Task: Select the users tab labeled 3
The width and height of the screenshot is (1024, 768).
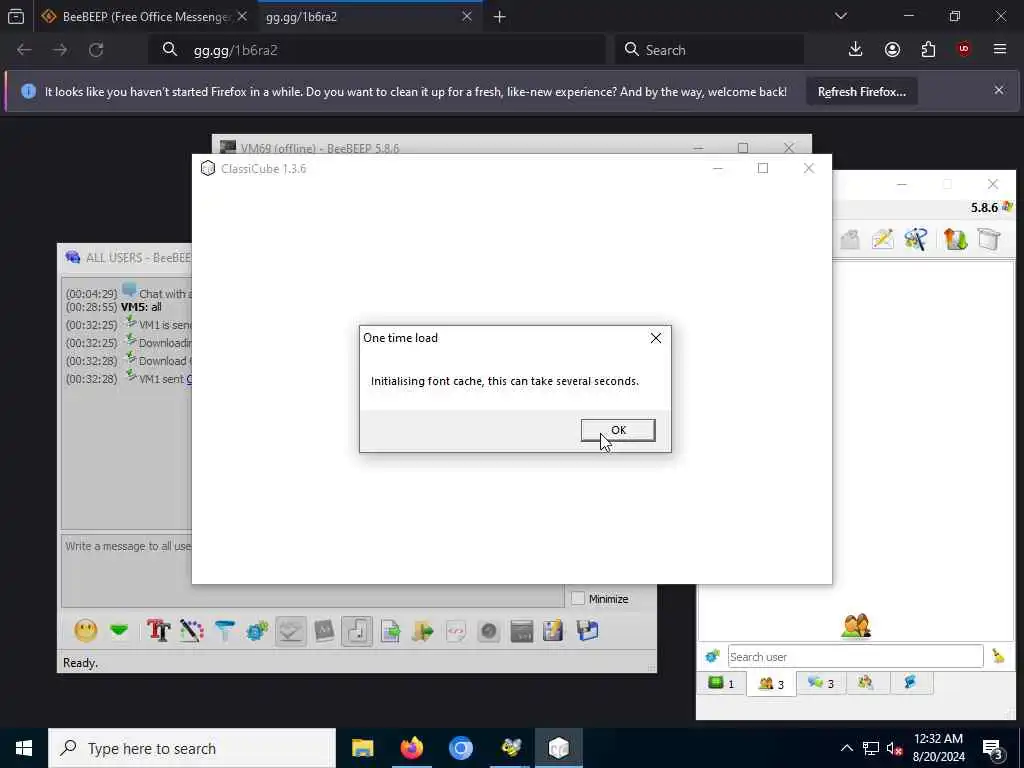Action: click(771, 684)
